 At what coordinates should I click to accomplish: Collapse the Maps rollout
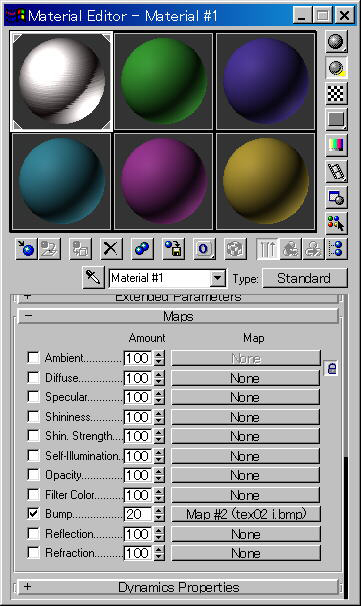click(x=178, y=317)
